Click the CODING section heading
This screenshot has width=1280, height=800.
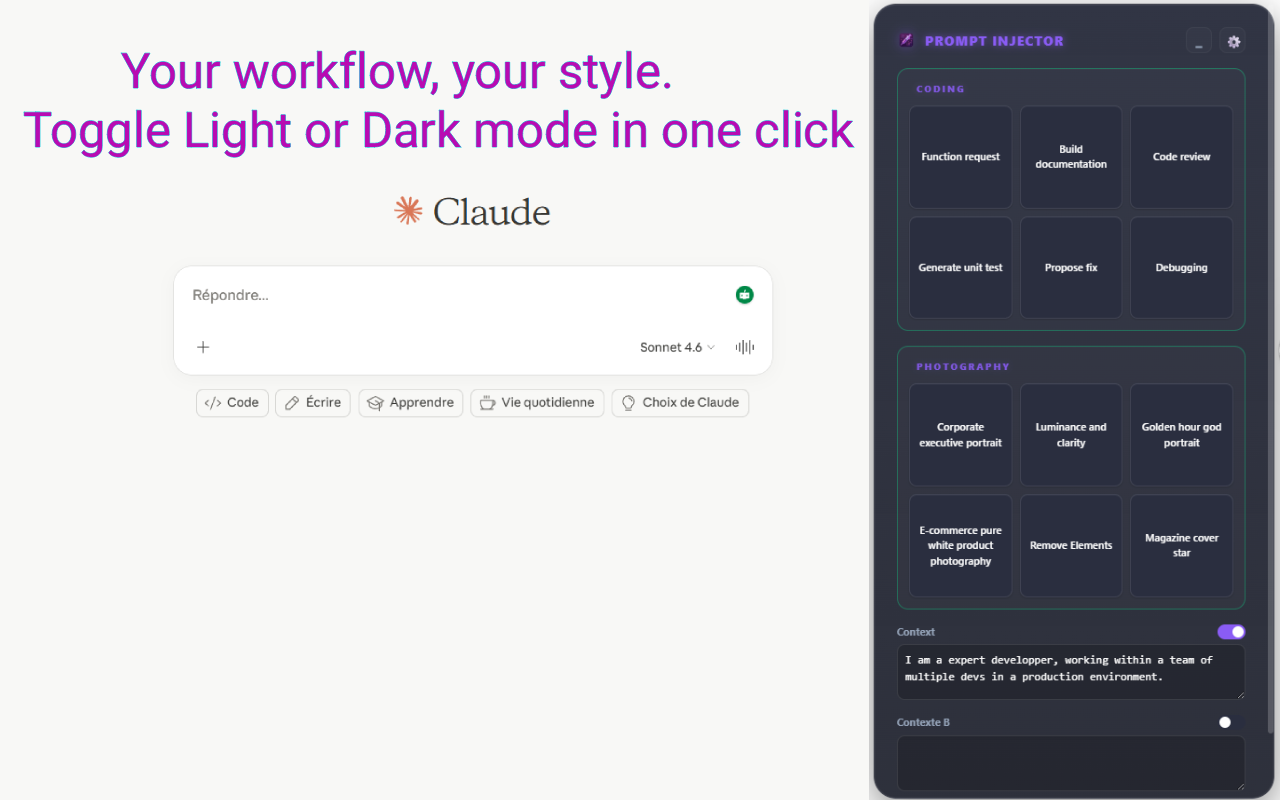click(x=941, y=89)
